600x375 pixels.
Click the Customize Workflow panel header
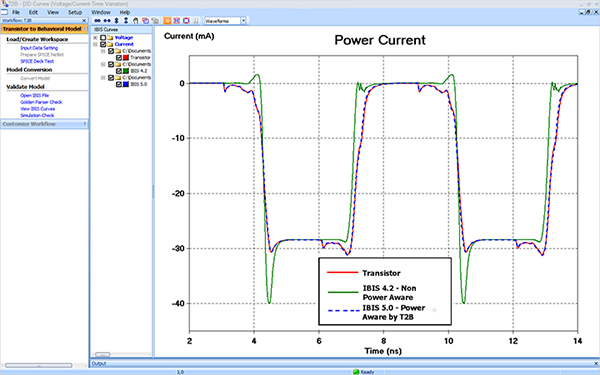44,124
